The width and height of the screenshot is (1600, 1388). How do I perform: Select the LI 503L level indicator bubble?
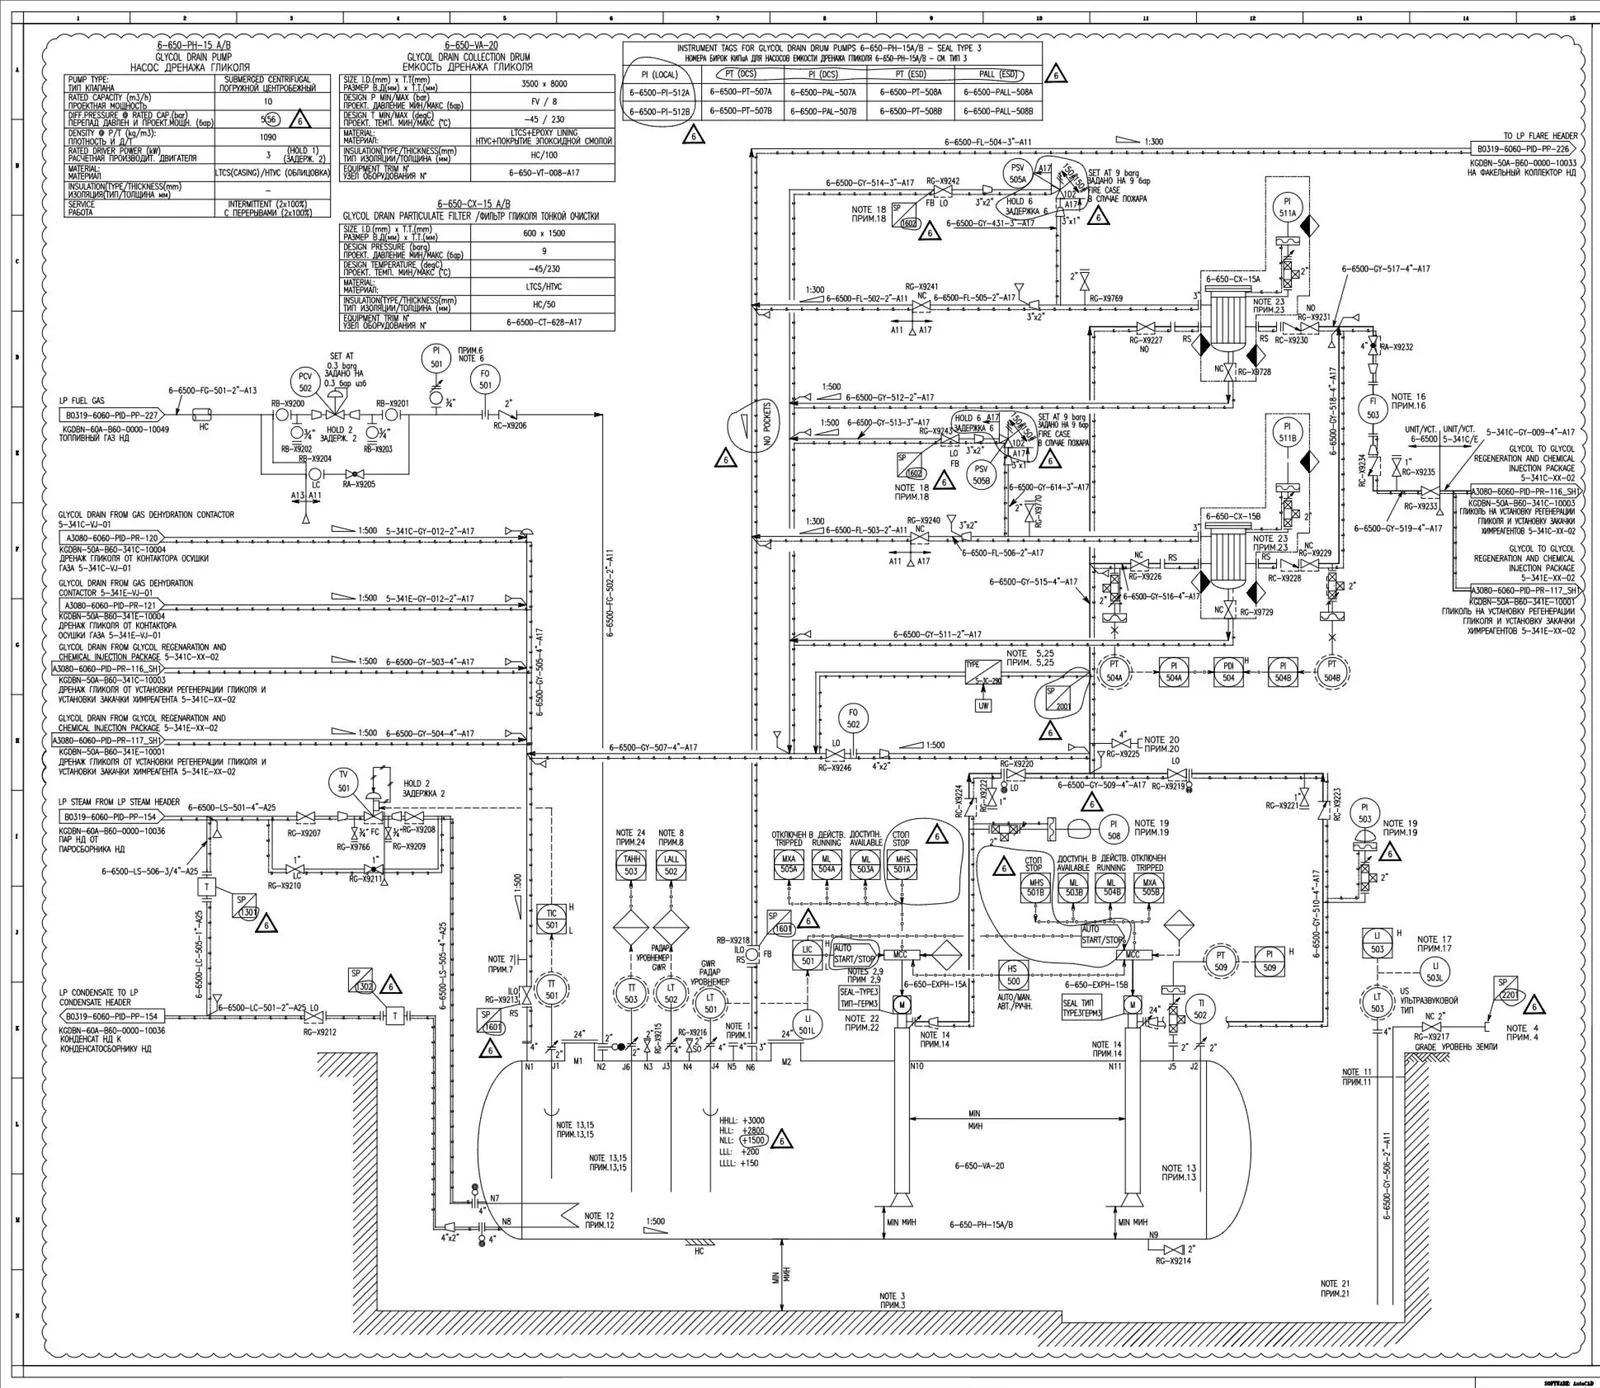[x=1435, y=971]
